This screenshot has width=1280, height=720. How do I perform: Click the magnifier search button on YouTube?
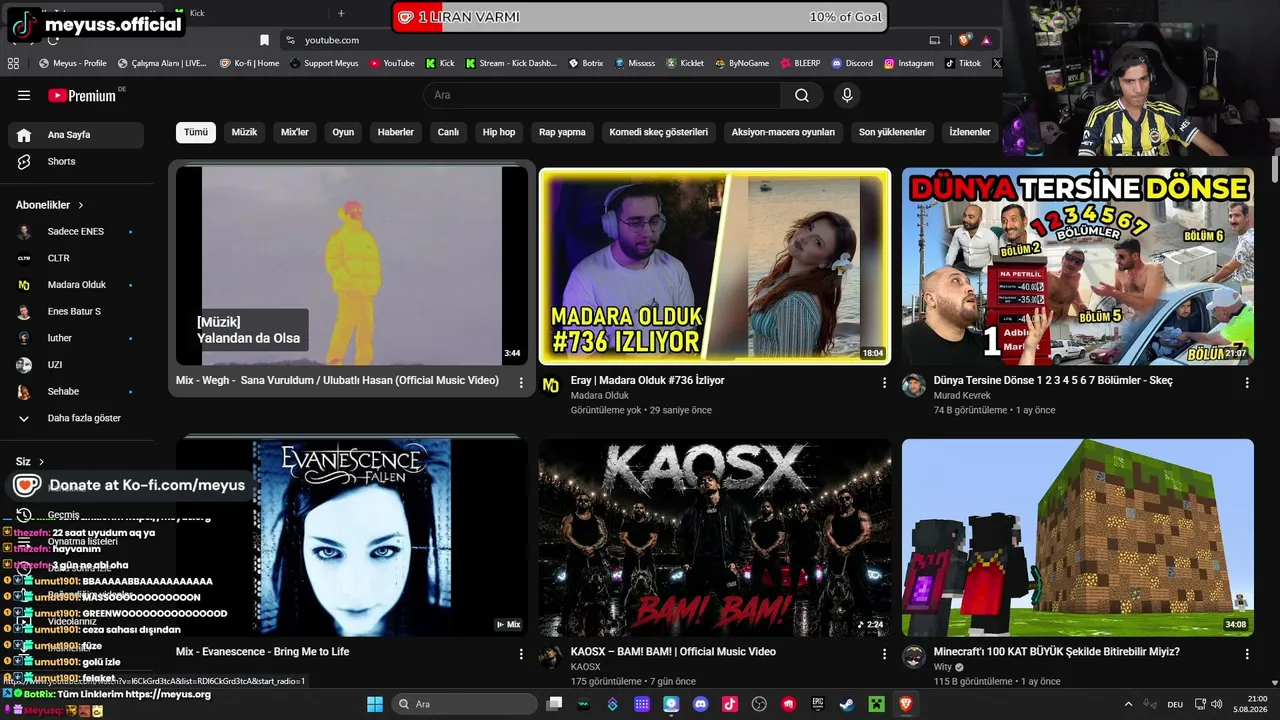coord(802,95)
